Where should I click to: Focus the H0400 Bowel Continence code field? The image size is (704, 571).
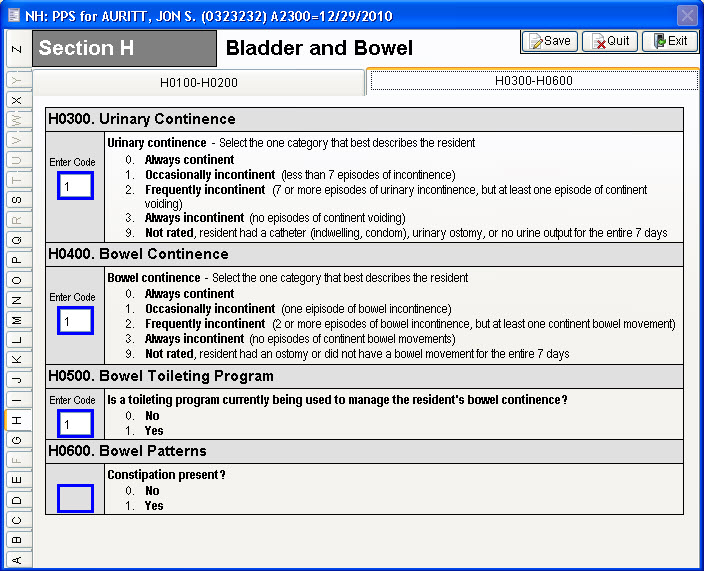[75, 321]
